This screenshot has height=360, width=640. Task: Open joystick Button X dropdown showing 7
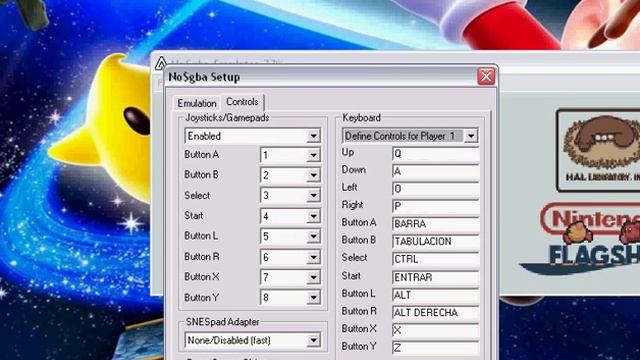click(x=290, y=277)
